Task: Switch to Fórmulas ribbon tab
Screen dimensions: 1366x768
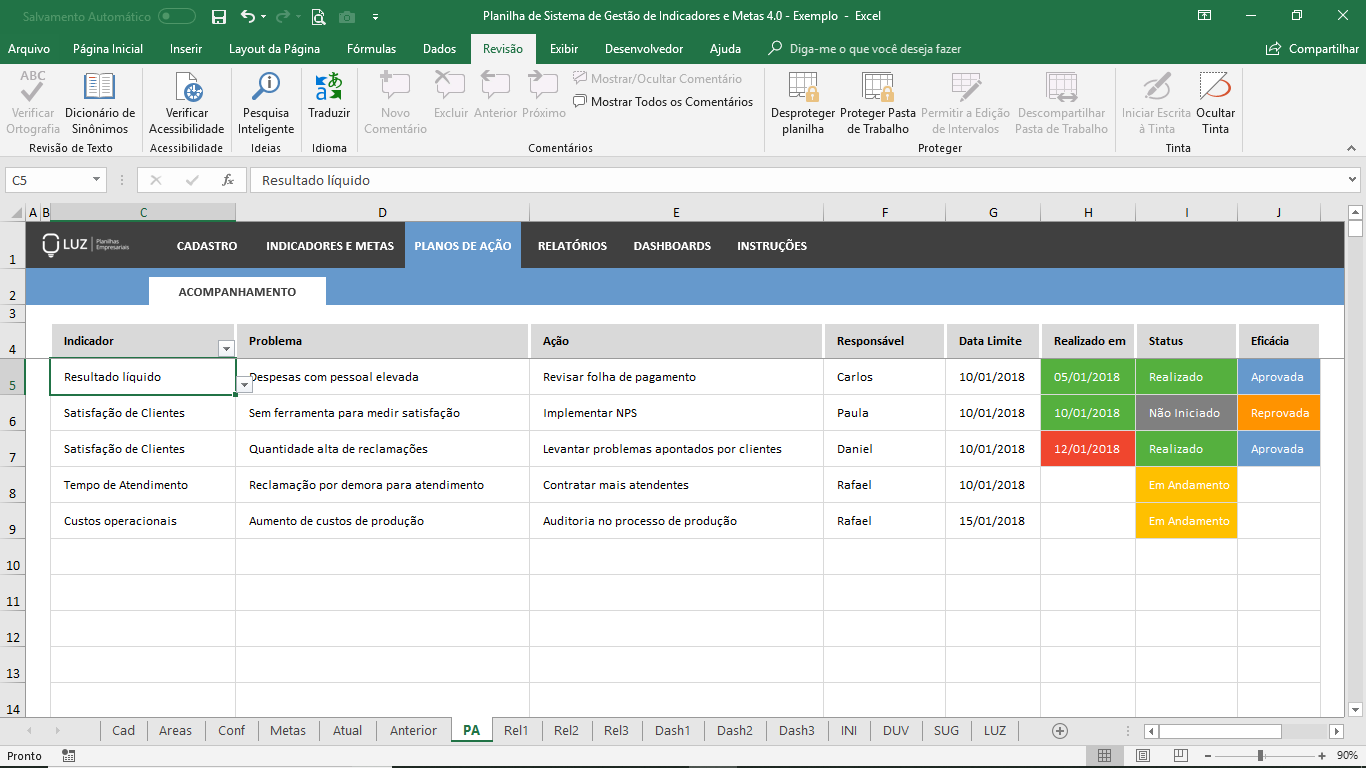Action: coord(371,49)
